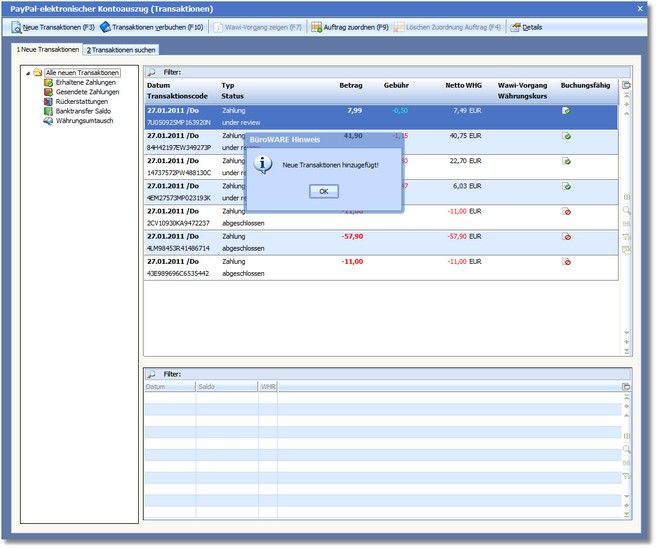The width and height of the screenshot is (656, 548).
Task: Open Details from the toolbar
Action: 526,27
